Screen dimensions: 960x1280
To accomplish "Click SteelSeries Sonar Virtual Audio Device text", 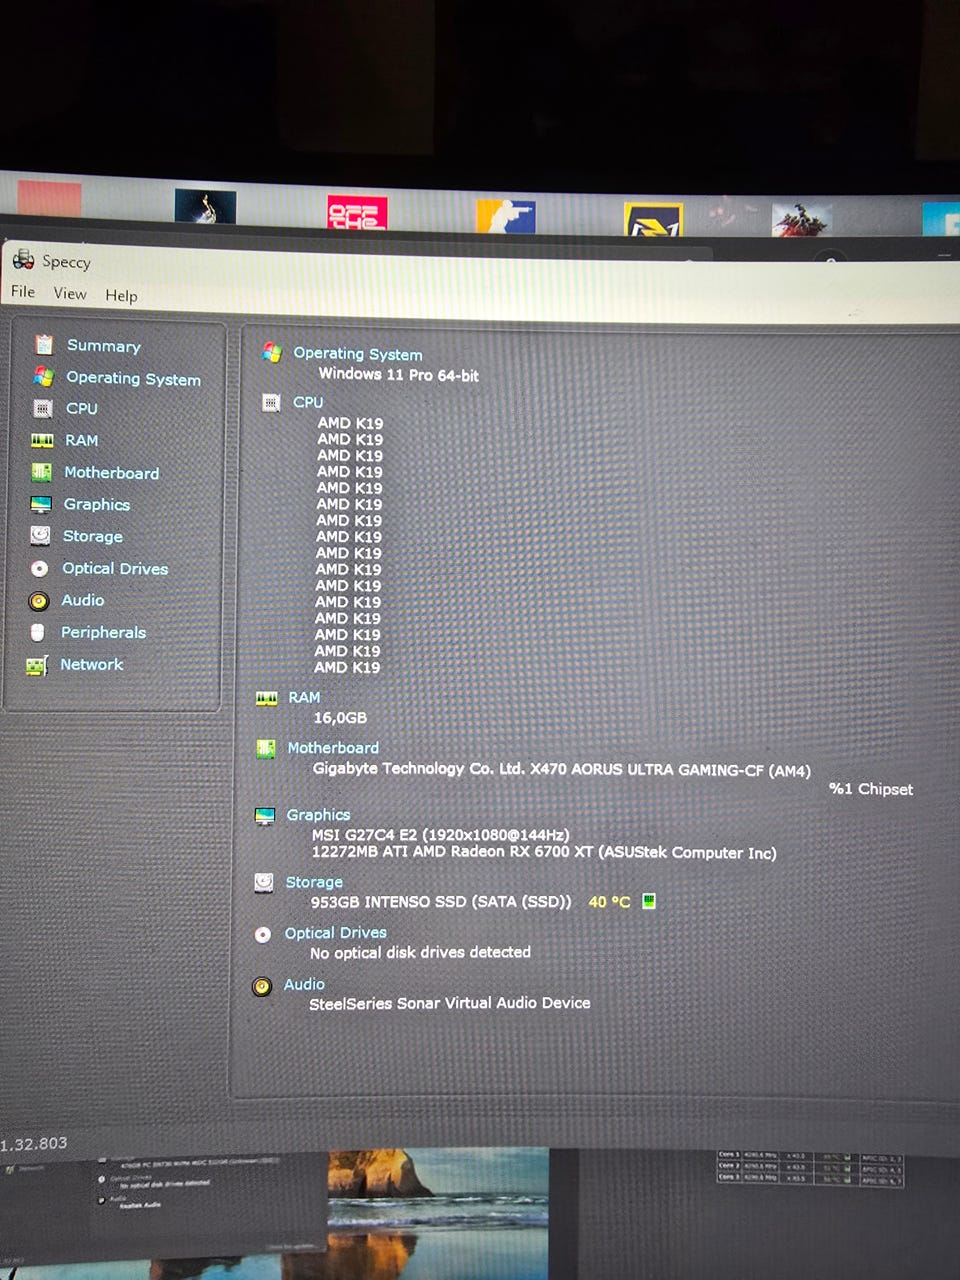I will pyautogui.click(x=449, y=1003).
